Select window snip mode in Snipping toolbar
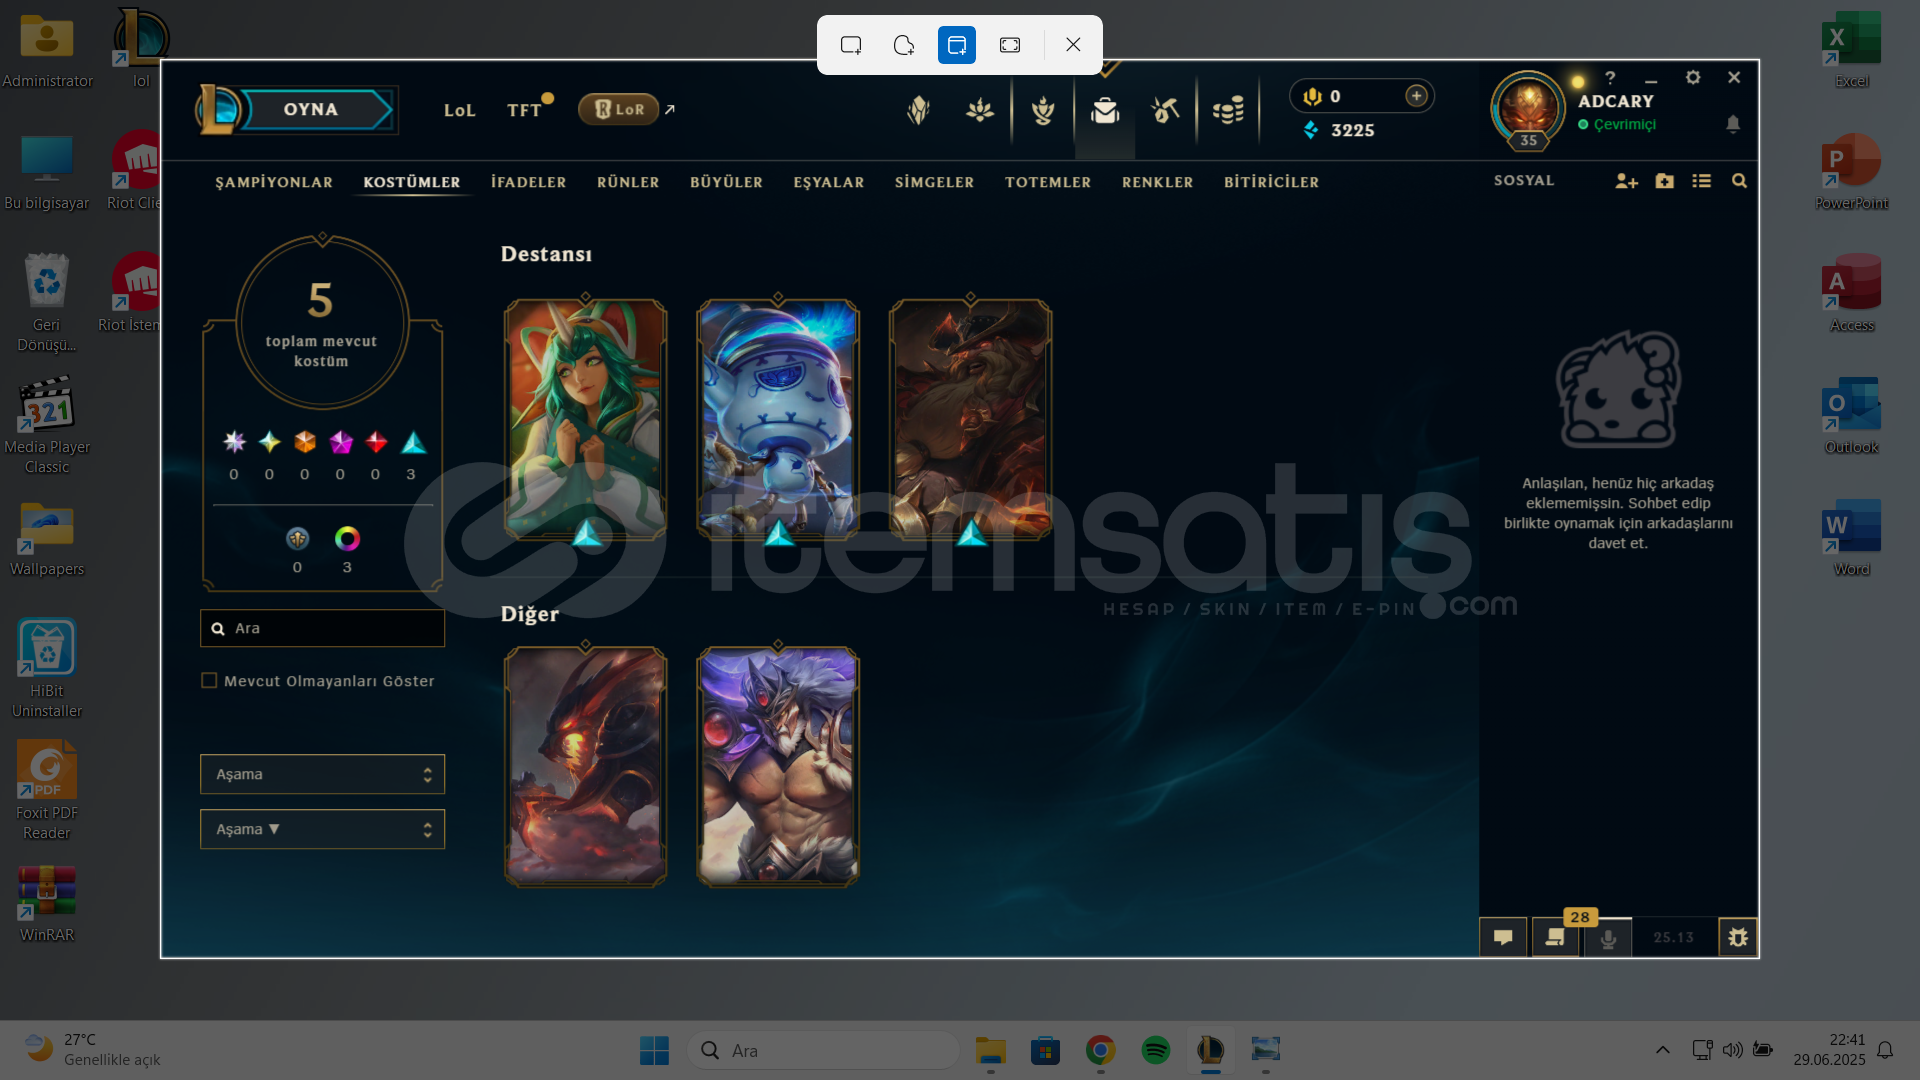 pos(957,45)
